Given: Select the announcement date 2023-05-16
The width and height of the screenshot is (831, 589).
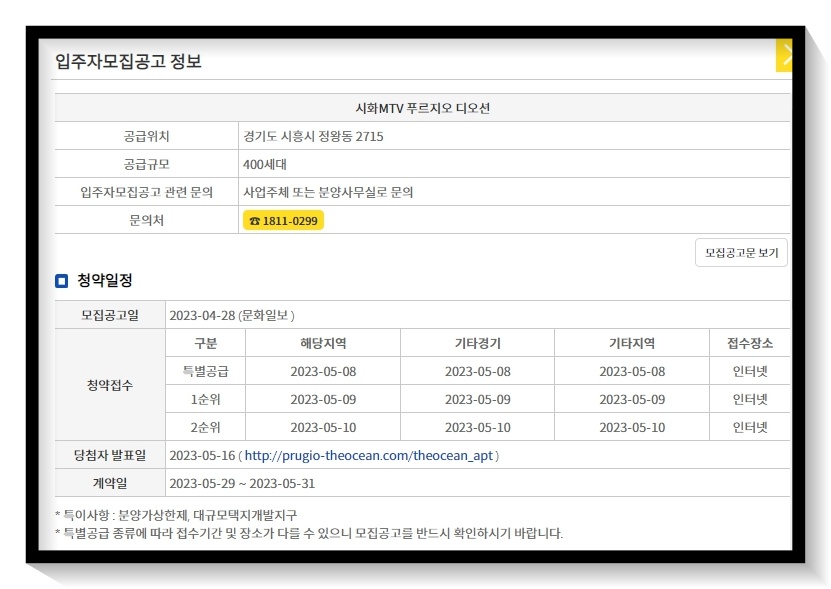Looking at the screenshot, I should point(202,455).
